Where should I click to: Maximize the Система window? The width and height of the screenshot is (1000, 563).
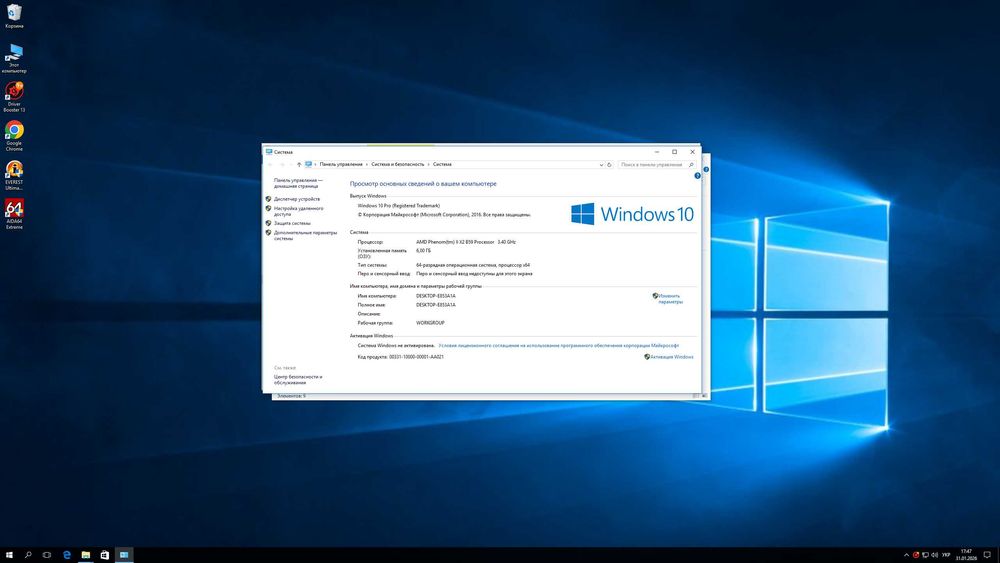click(x=674, y=152)
